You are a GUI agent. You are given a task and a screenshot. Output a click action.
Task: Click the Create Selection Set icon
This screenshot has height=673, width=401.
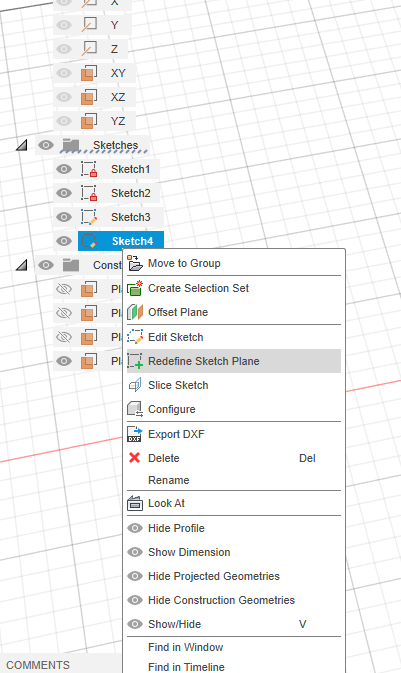[135, 288]
